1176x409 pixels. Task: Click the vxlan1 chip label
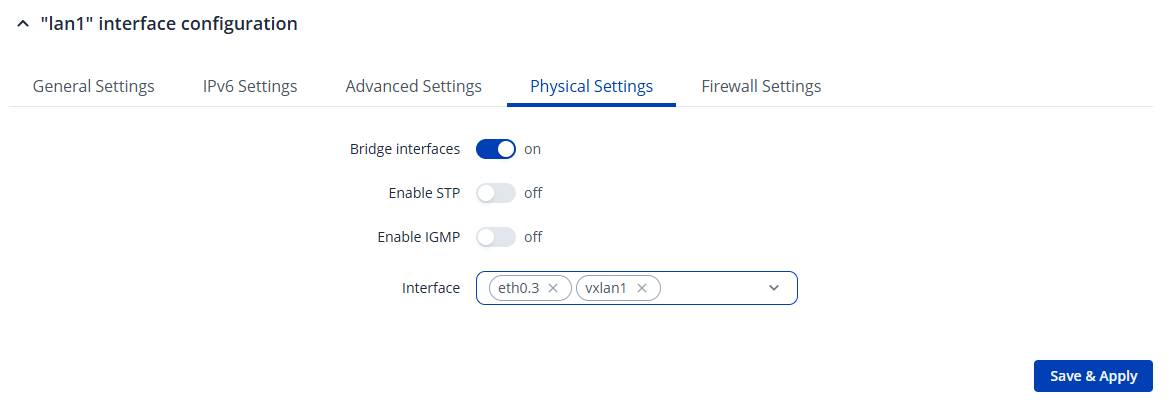[x=606, y=288]
